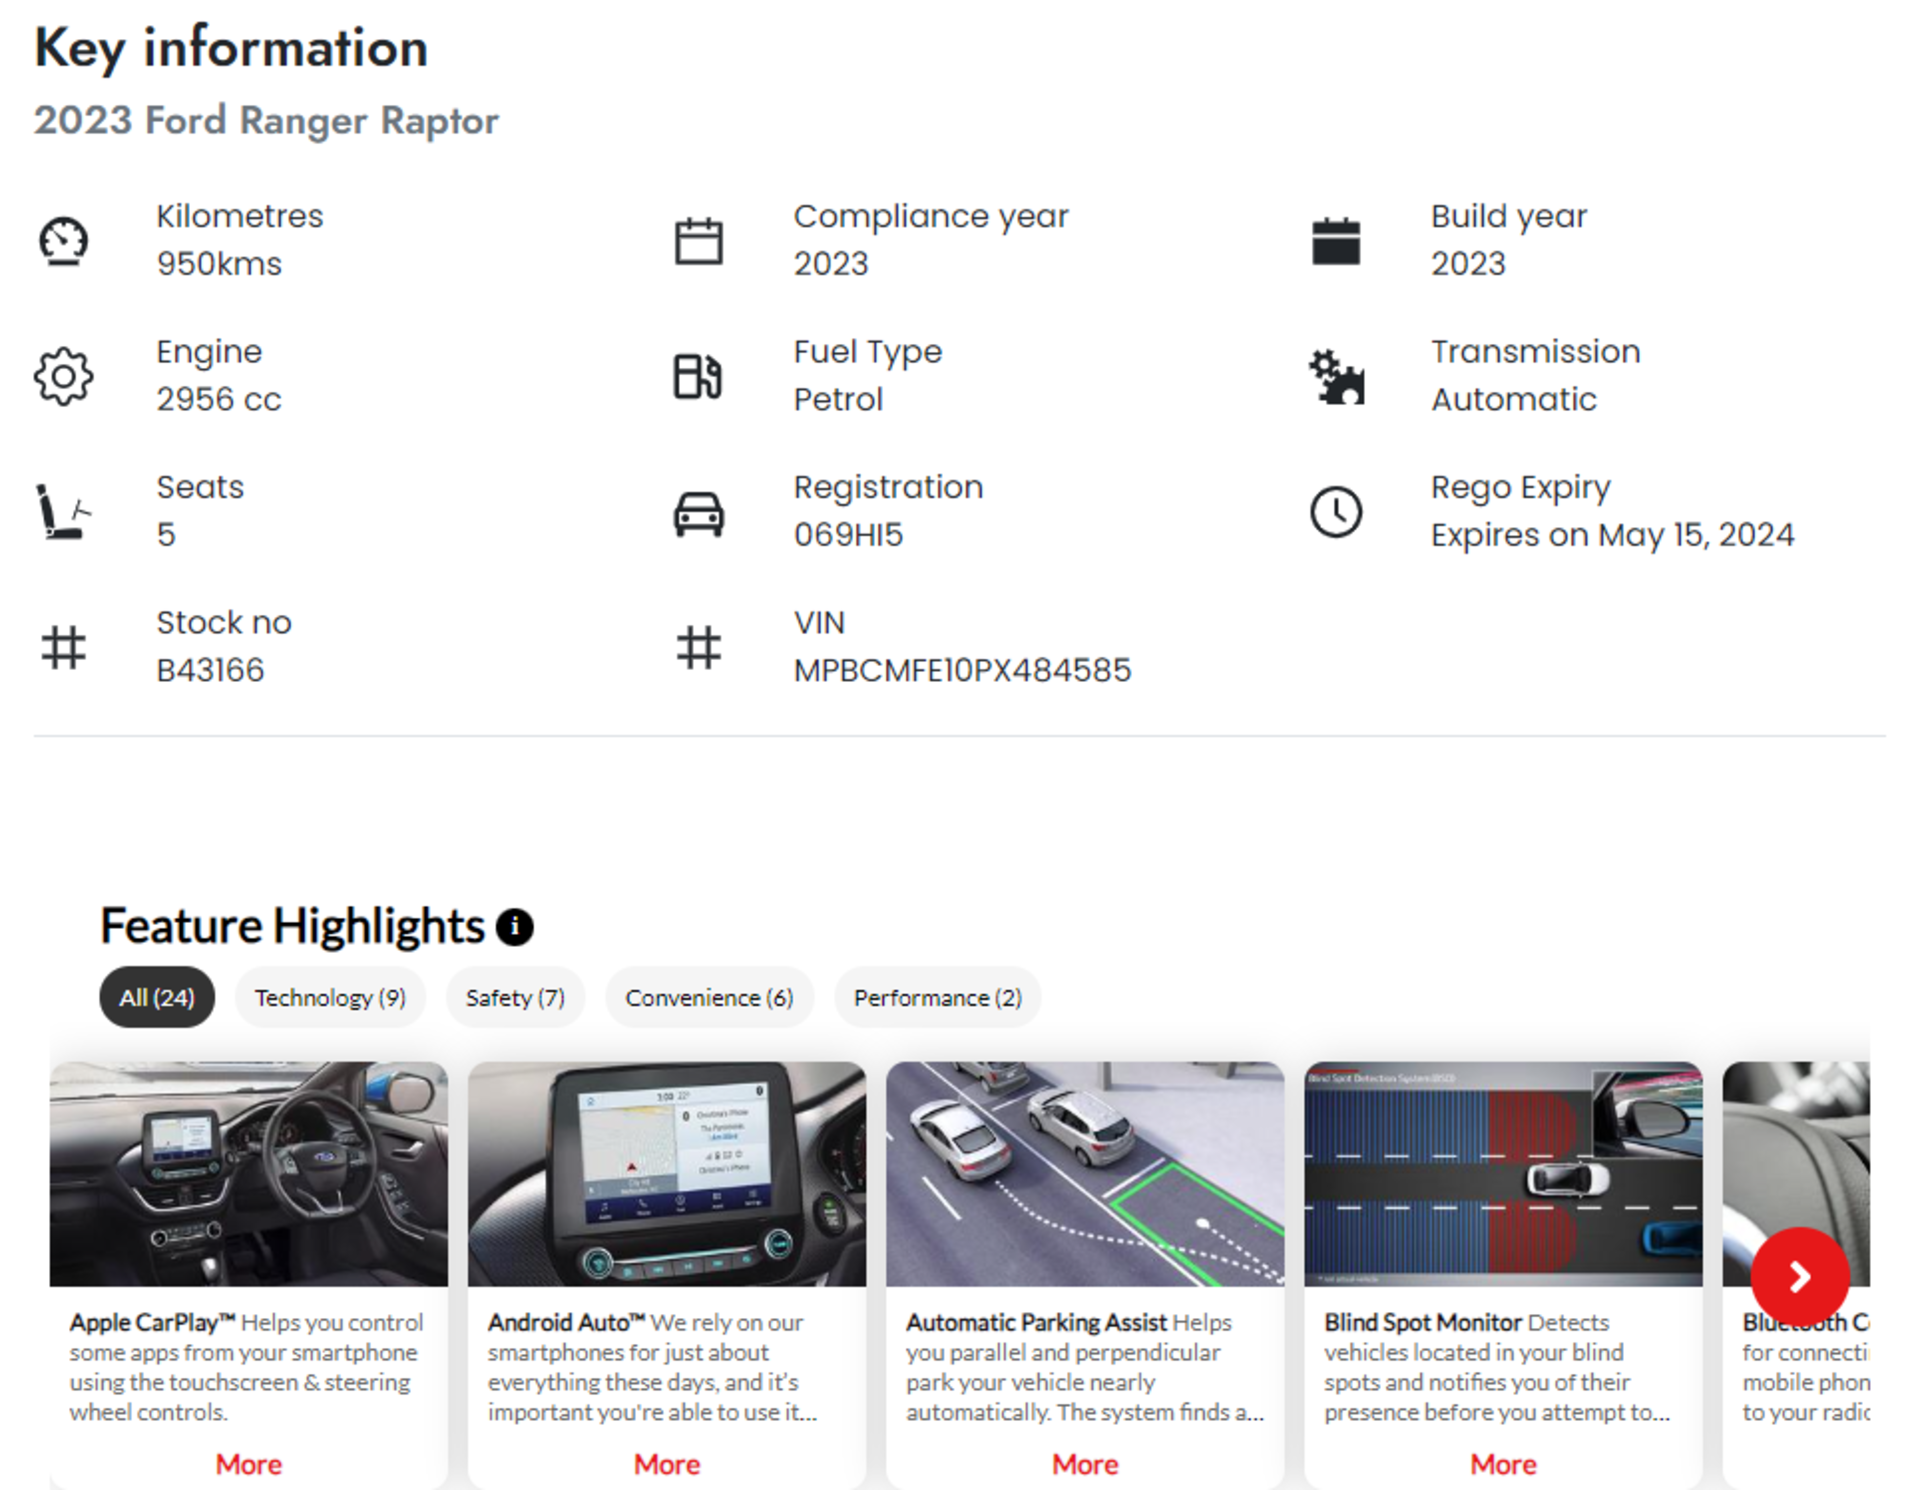The width and height of the screenshot is (1920, 1490).
Task: Advance carousel with red next arrow
Action: pos(1799,1276)
